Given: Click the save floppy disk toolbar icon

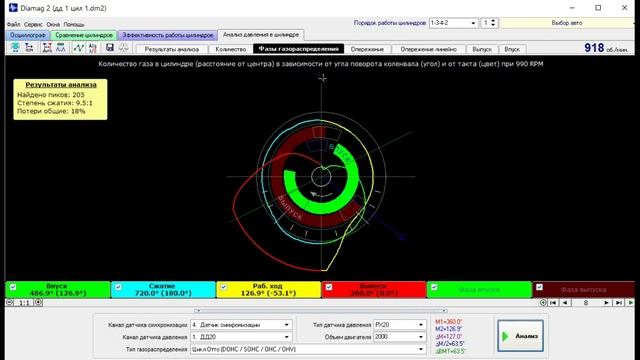Looking at the screenshot, I should click(109, 48).
